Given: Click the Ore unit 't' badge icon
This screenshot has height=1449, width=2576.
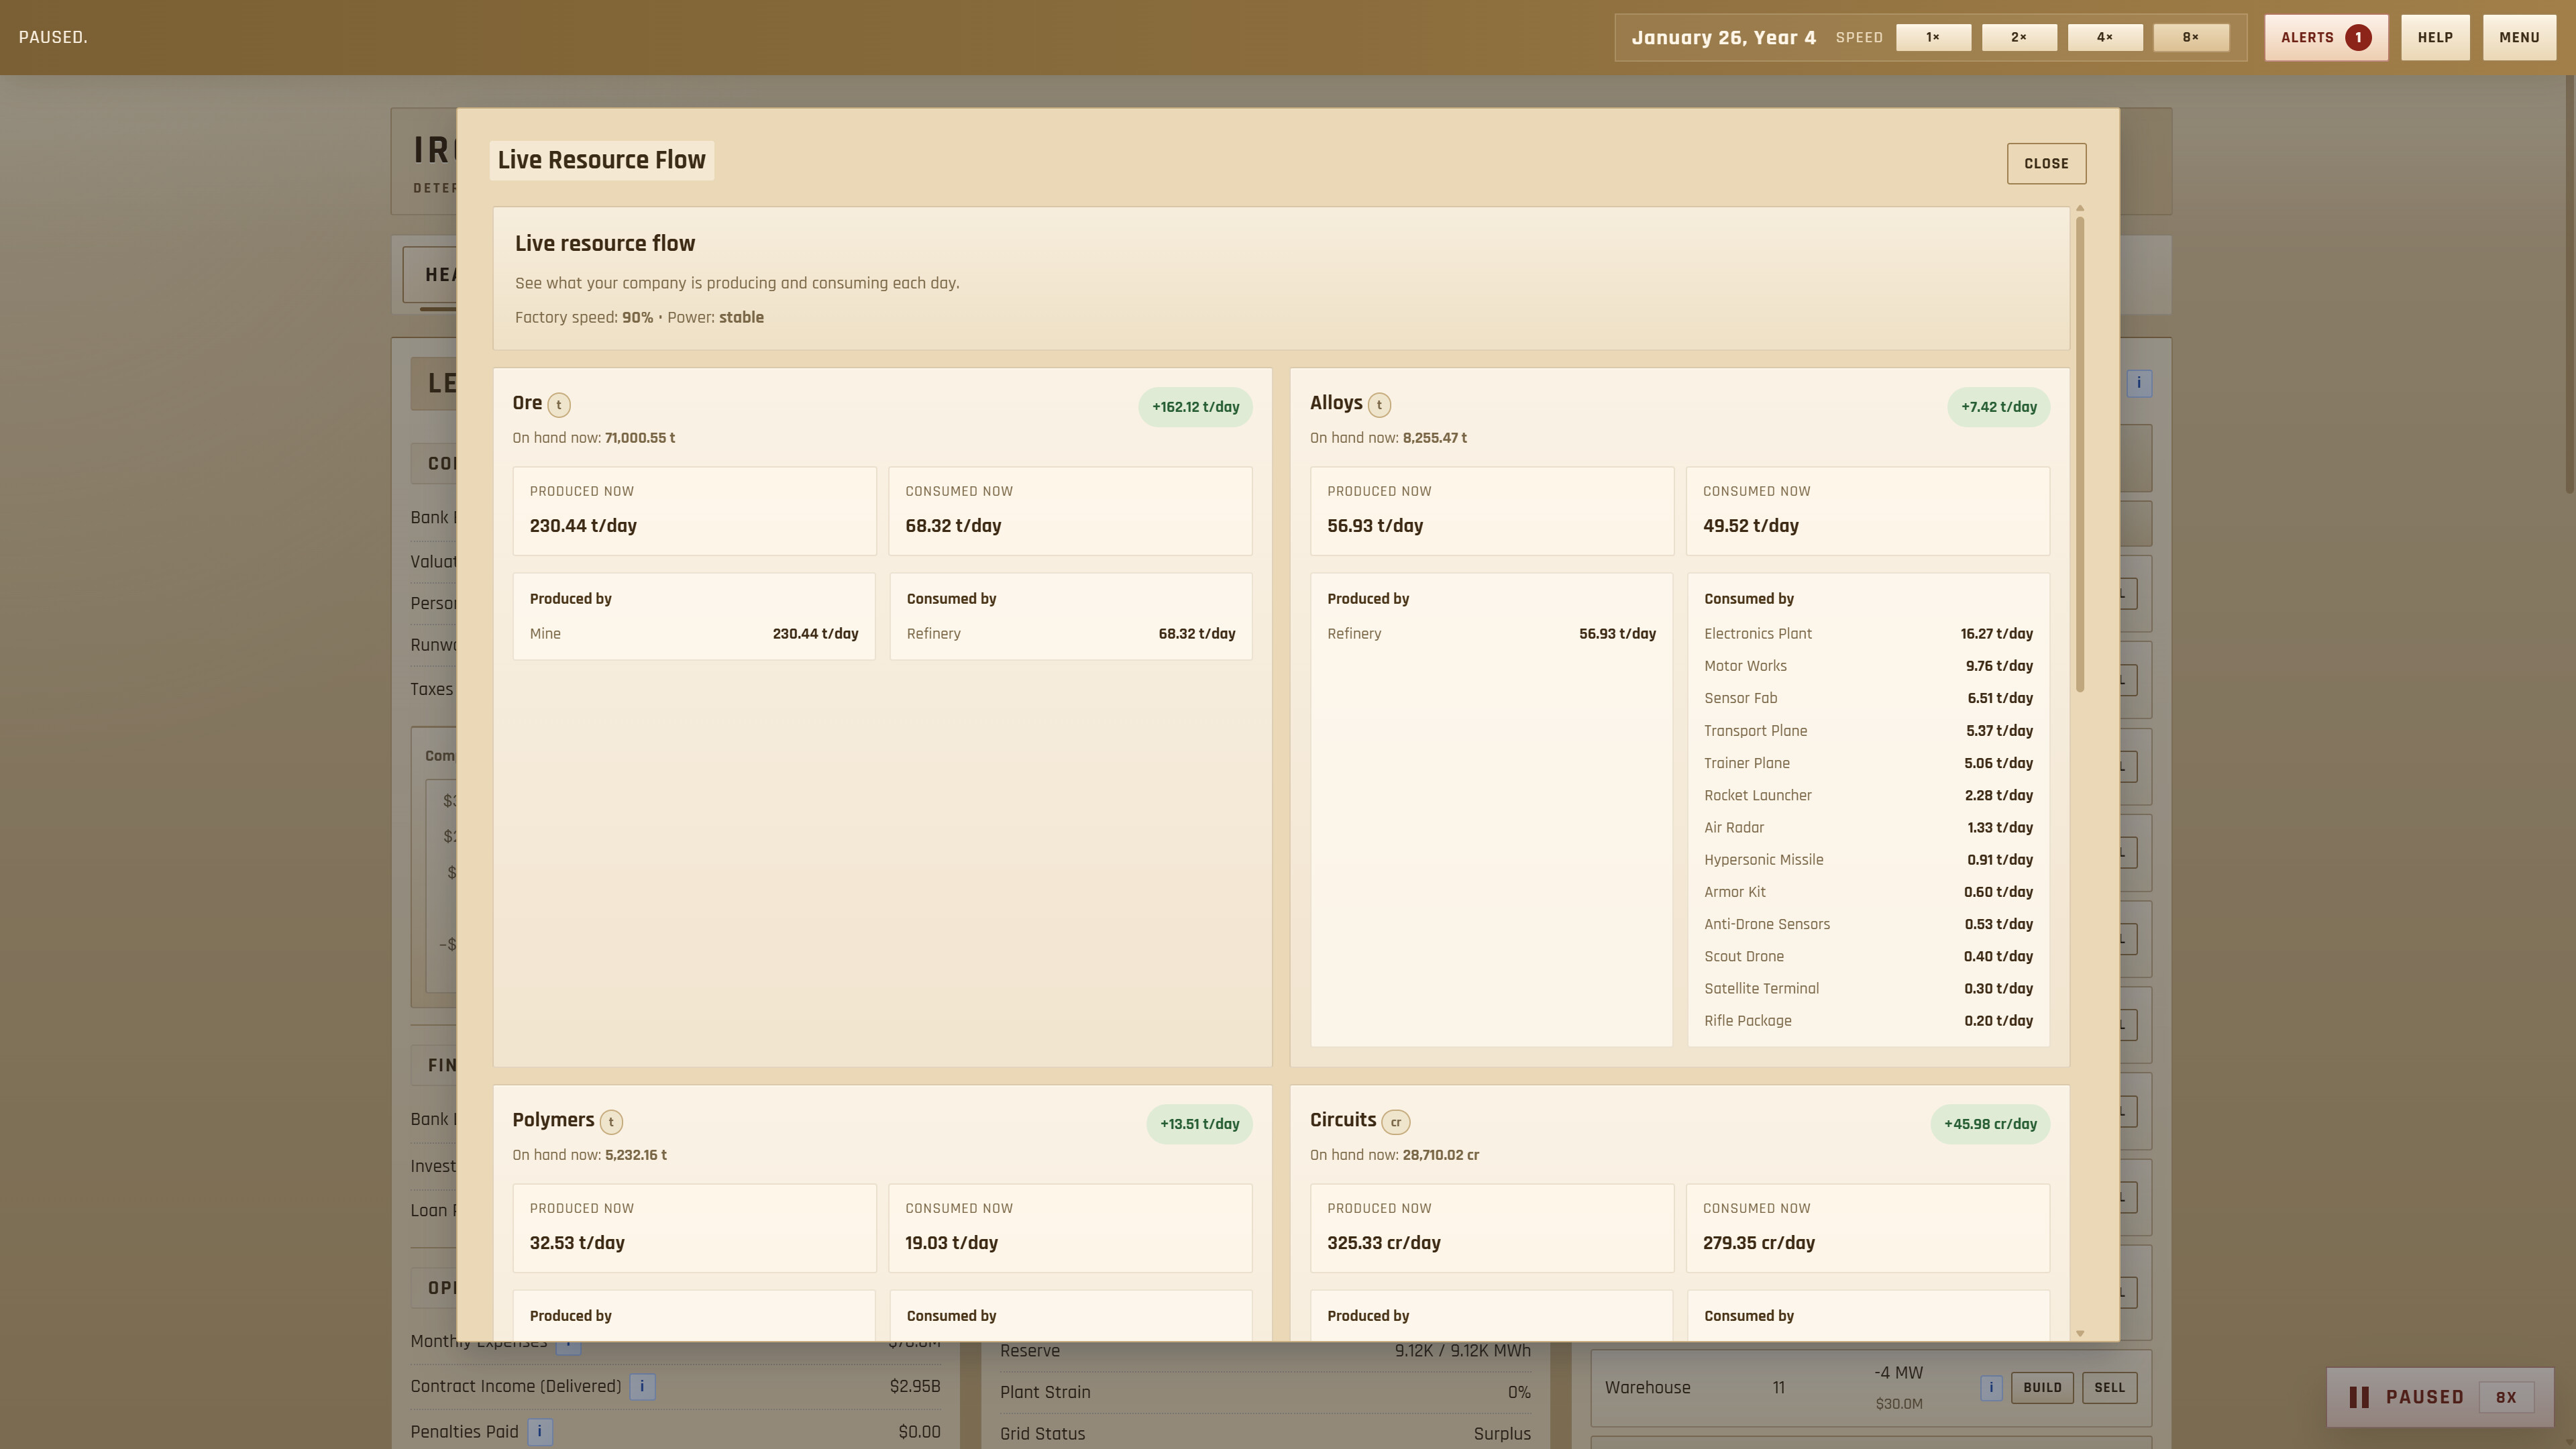Looking at the screenshot, I should [x=559, y=405].
